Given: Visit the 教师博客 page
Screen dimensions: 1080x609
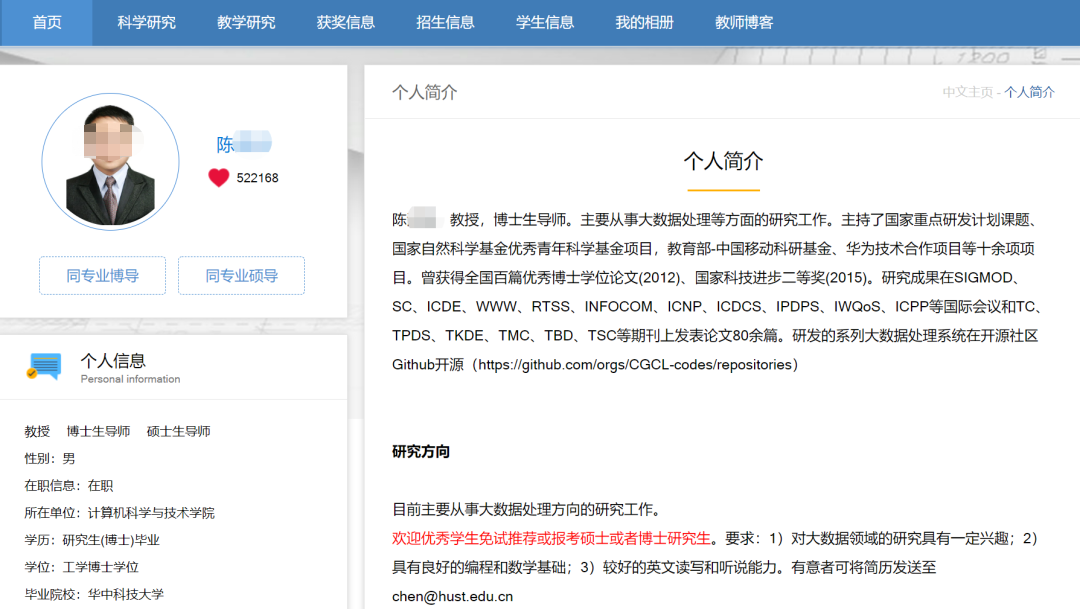Looking at the screenshot, I should point(744,22).
